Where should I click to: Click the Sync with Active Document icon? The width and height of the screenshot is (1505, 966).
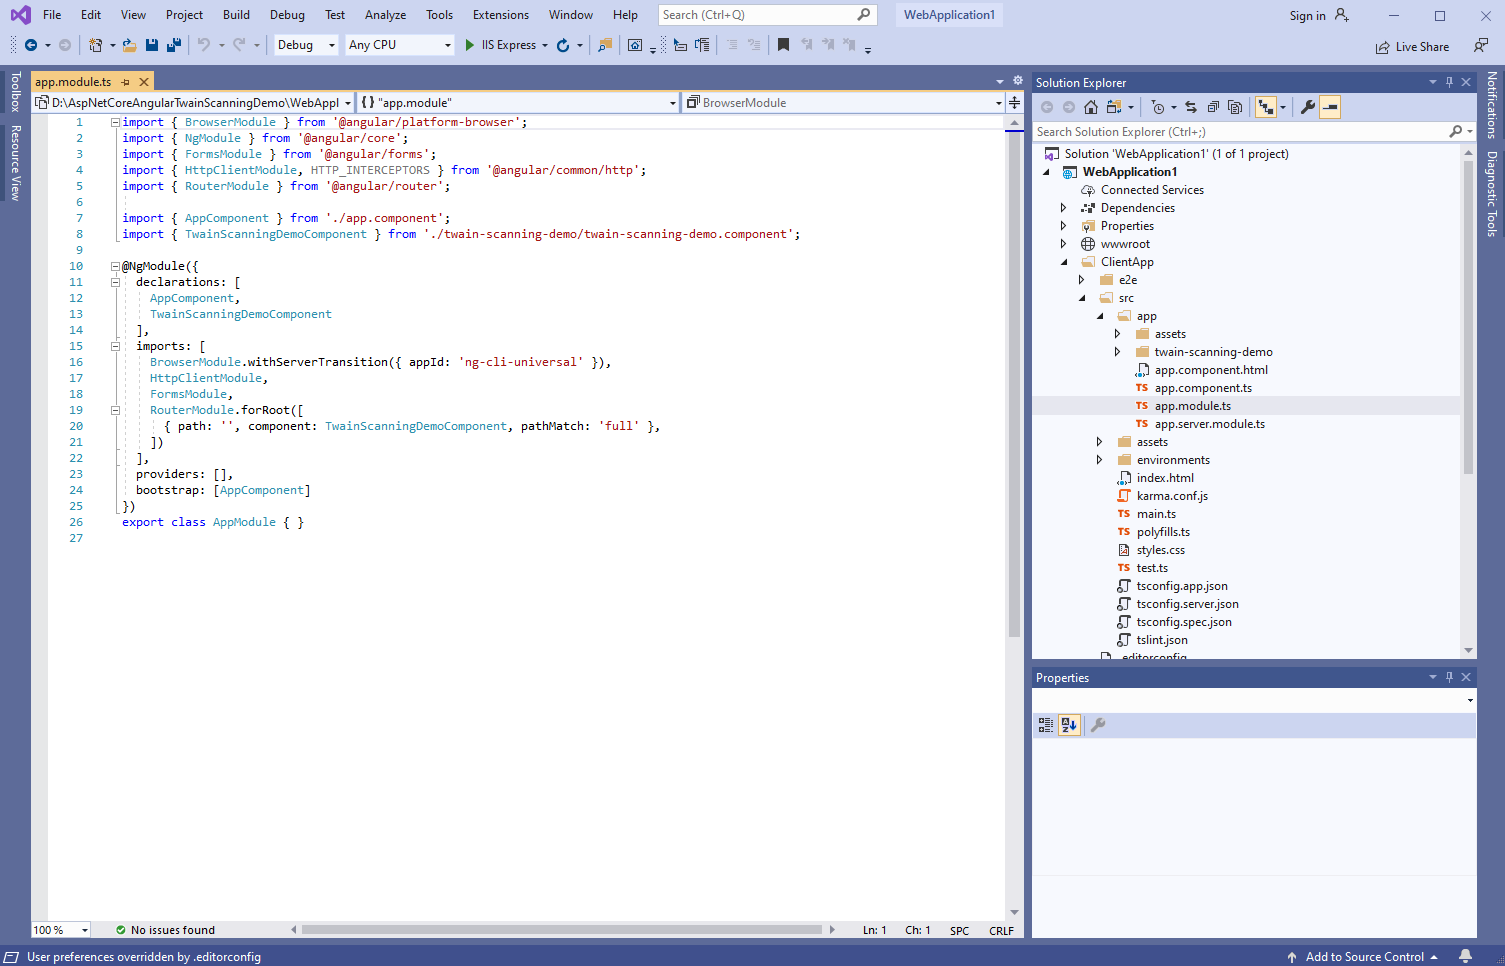click(x=1191, y=107)
